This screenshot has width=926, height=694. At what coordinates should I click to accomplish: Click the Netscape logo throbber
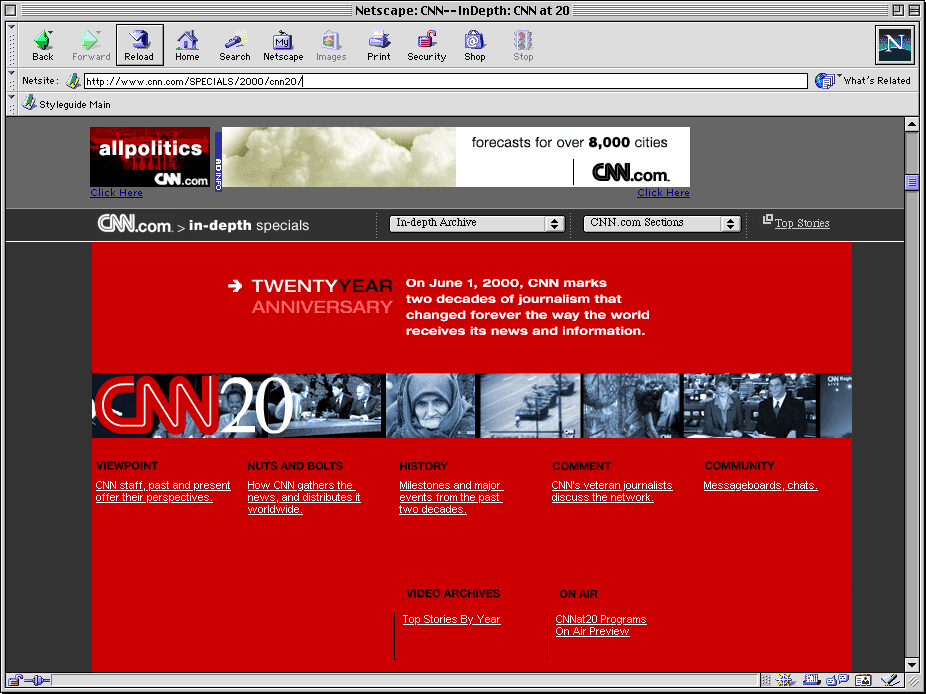893,45
